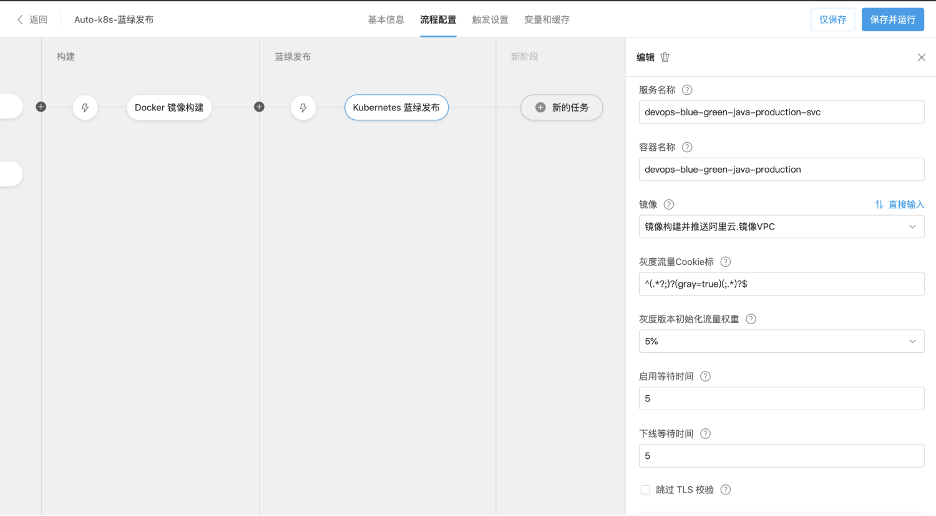Show help for 灰度流量Cookie标

pos(725,262)
